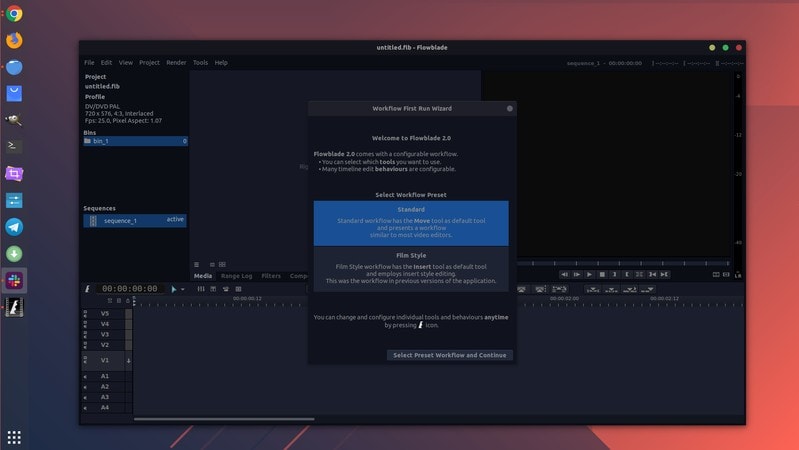Set Mark In on the monitor controls
The image size is (799, 450).
[x=615, y=274]
